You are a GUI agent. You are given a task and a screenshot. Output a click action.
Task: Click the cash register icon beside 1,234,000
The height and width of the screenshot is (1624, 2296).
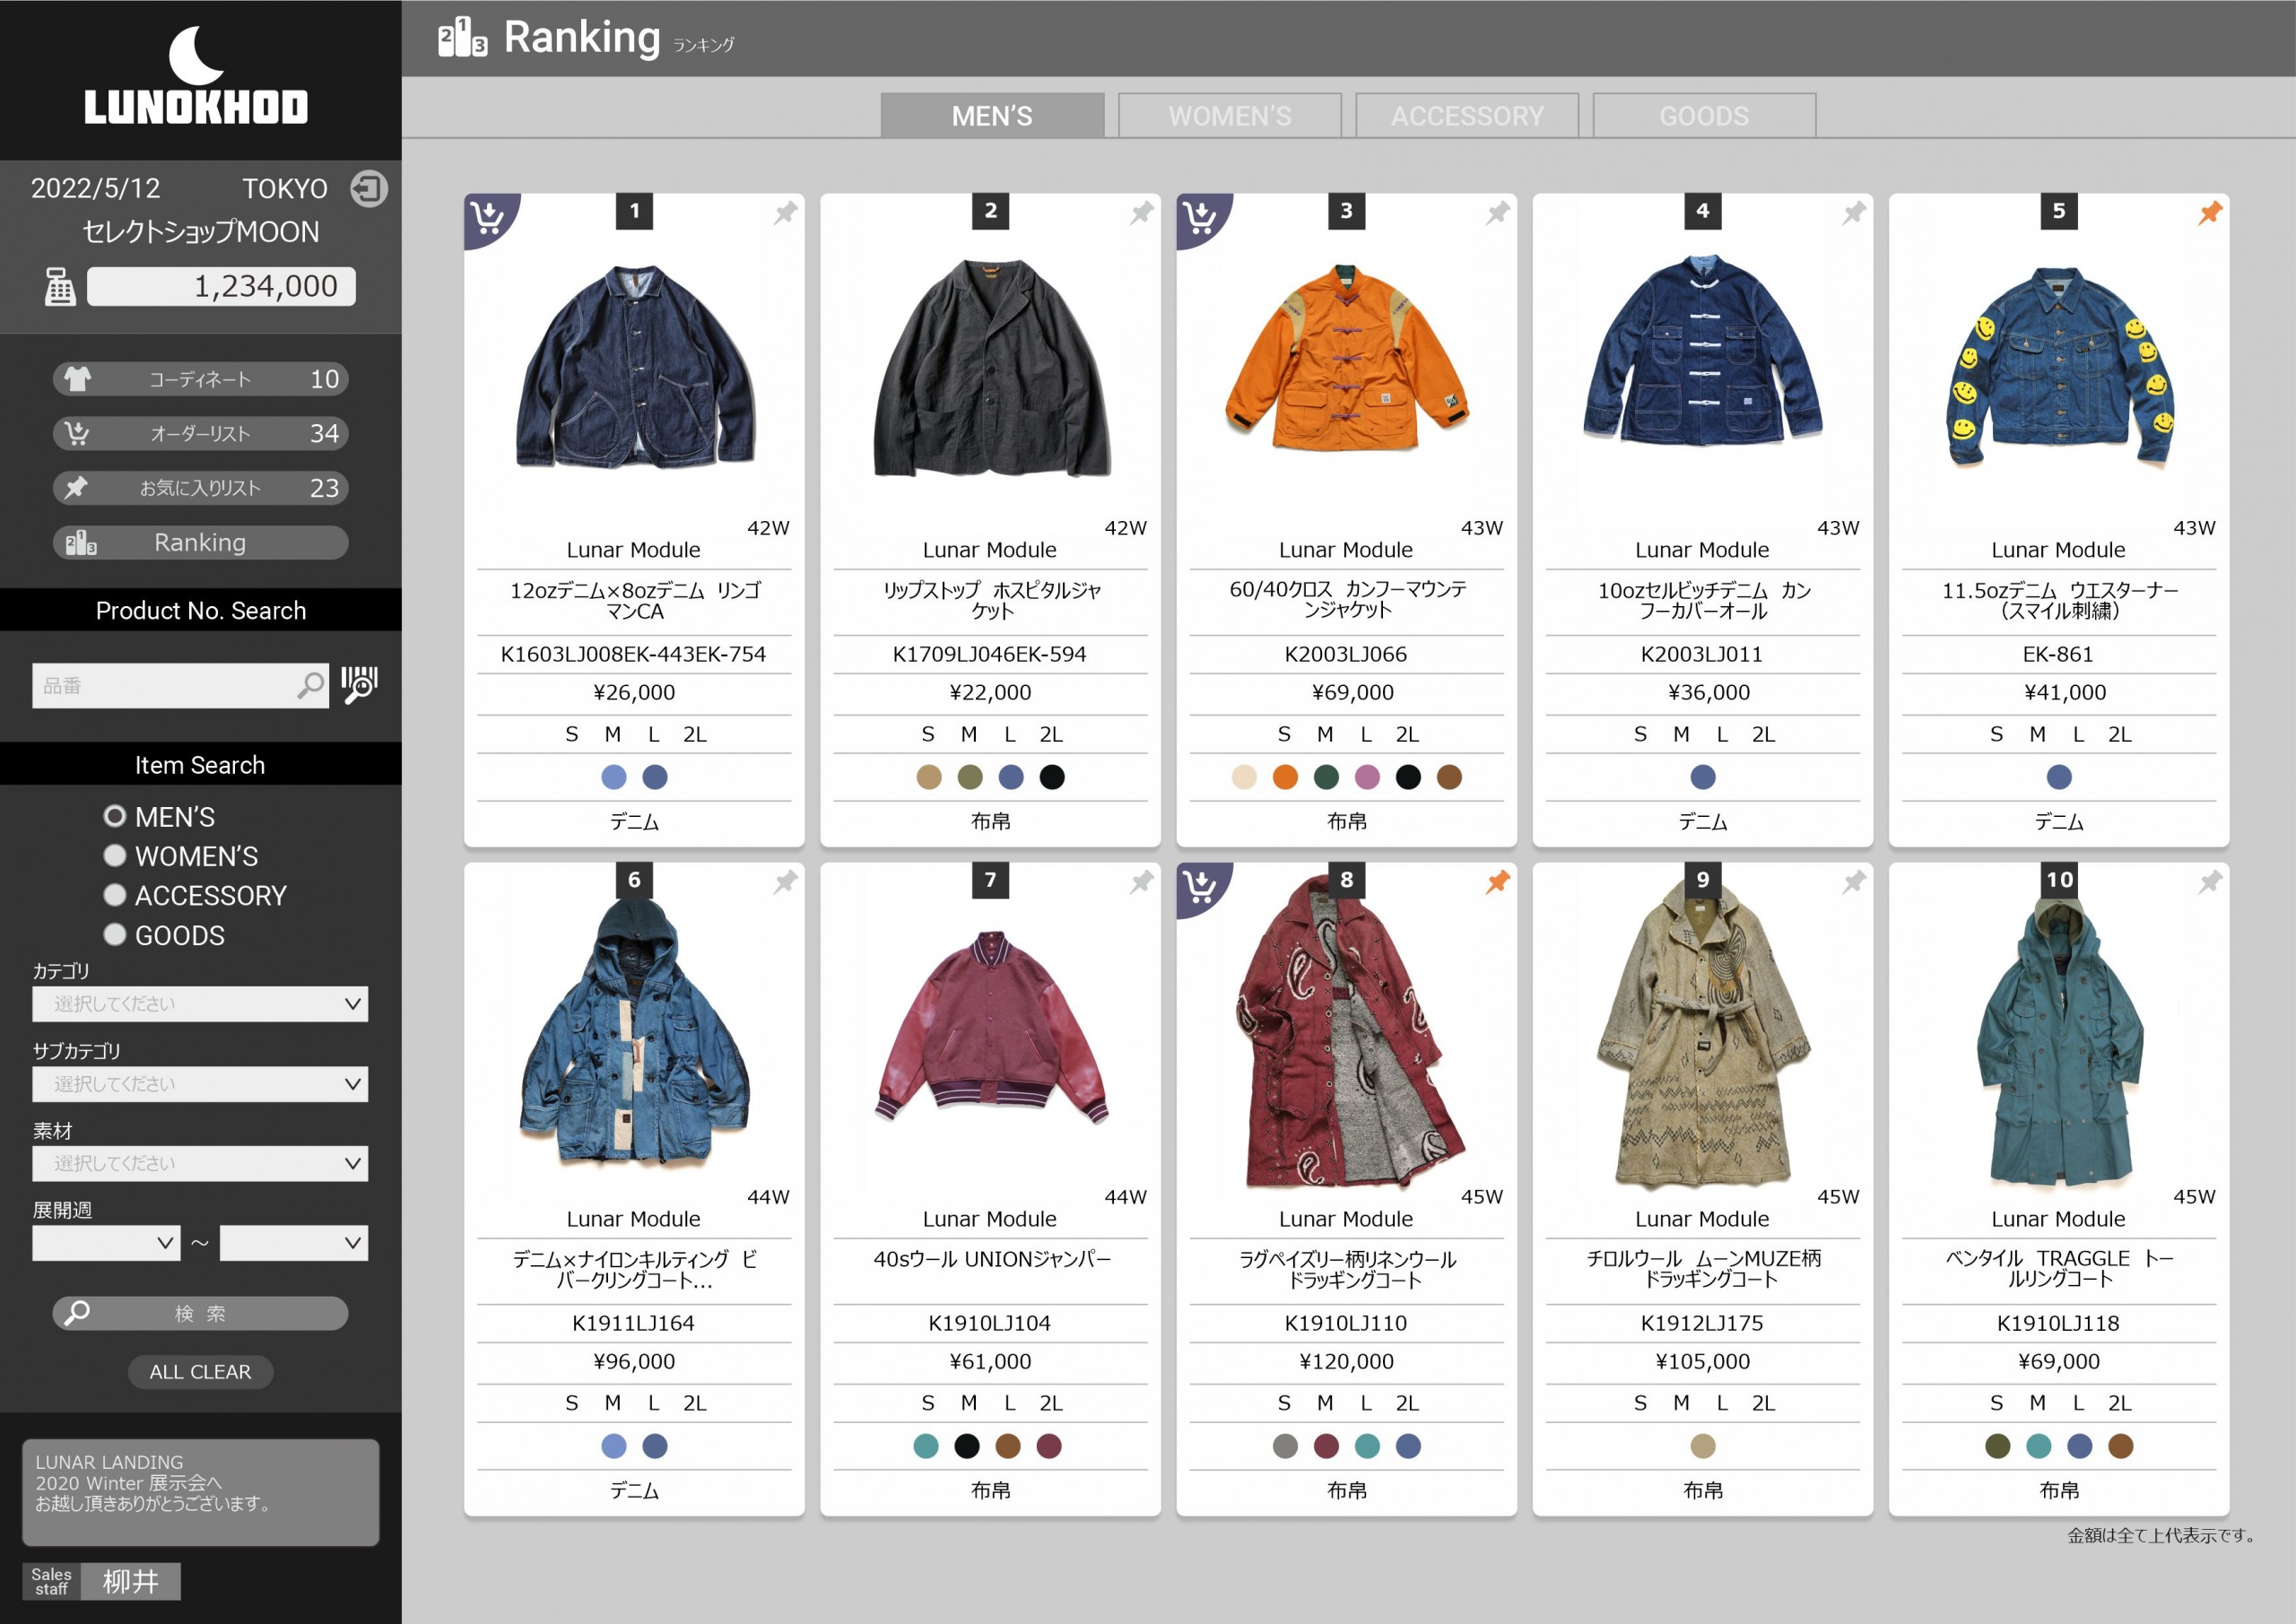(59, 287)
